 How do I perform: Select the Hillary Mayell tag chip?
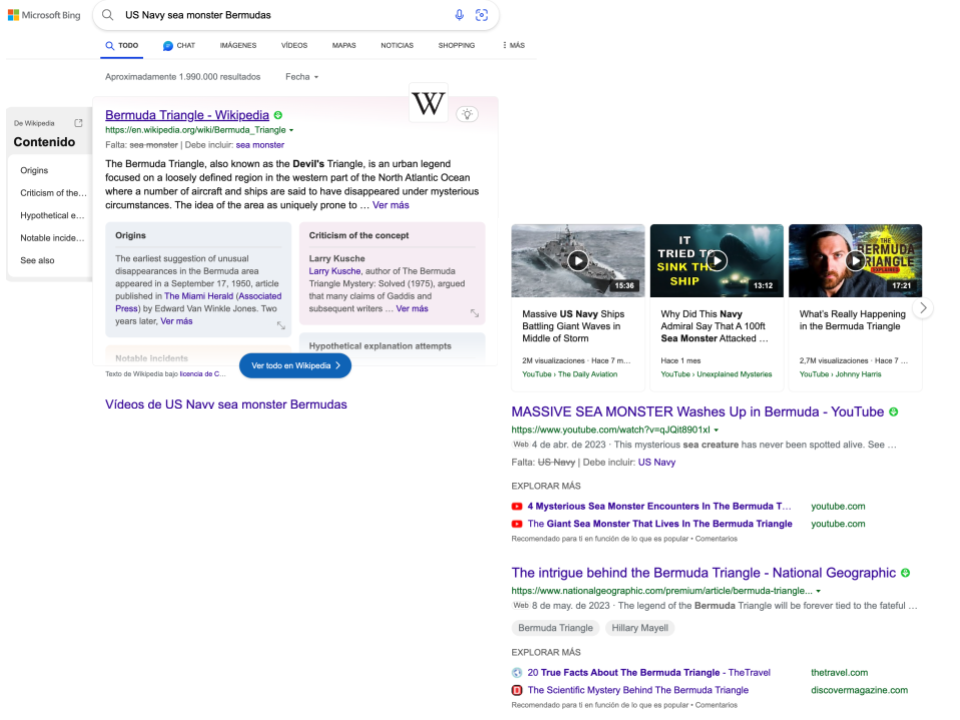639,628
